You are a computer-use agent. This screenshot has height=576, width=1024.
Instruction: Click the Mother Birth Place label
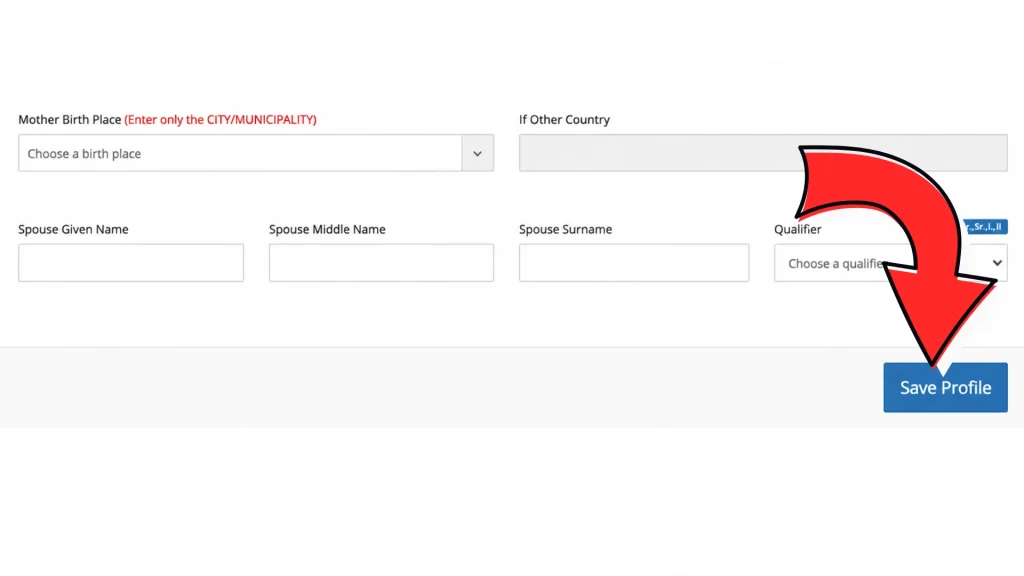(70, 120)
